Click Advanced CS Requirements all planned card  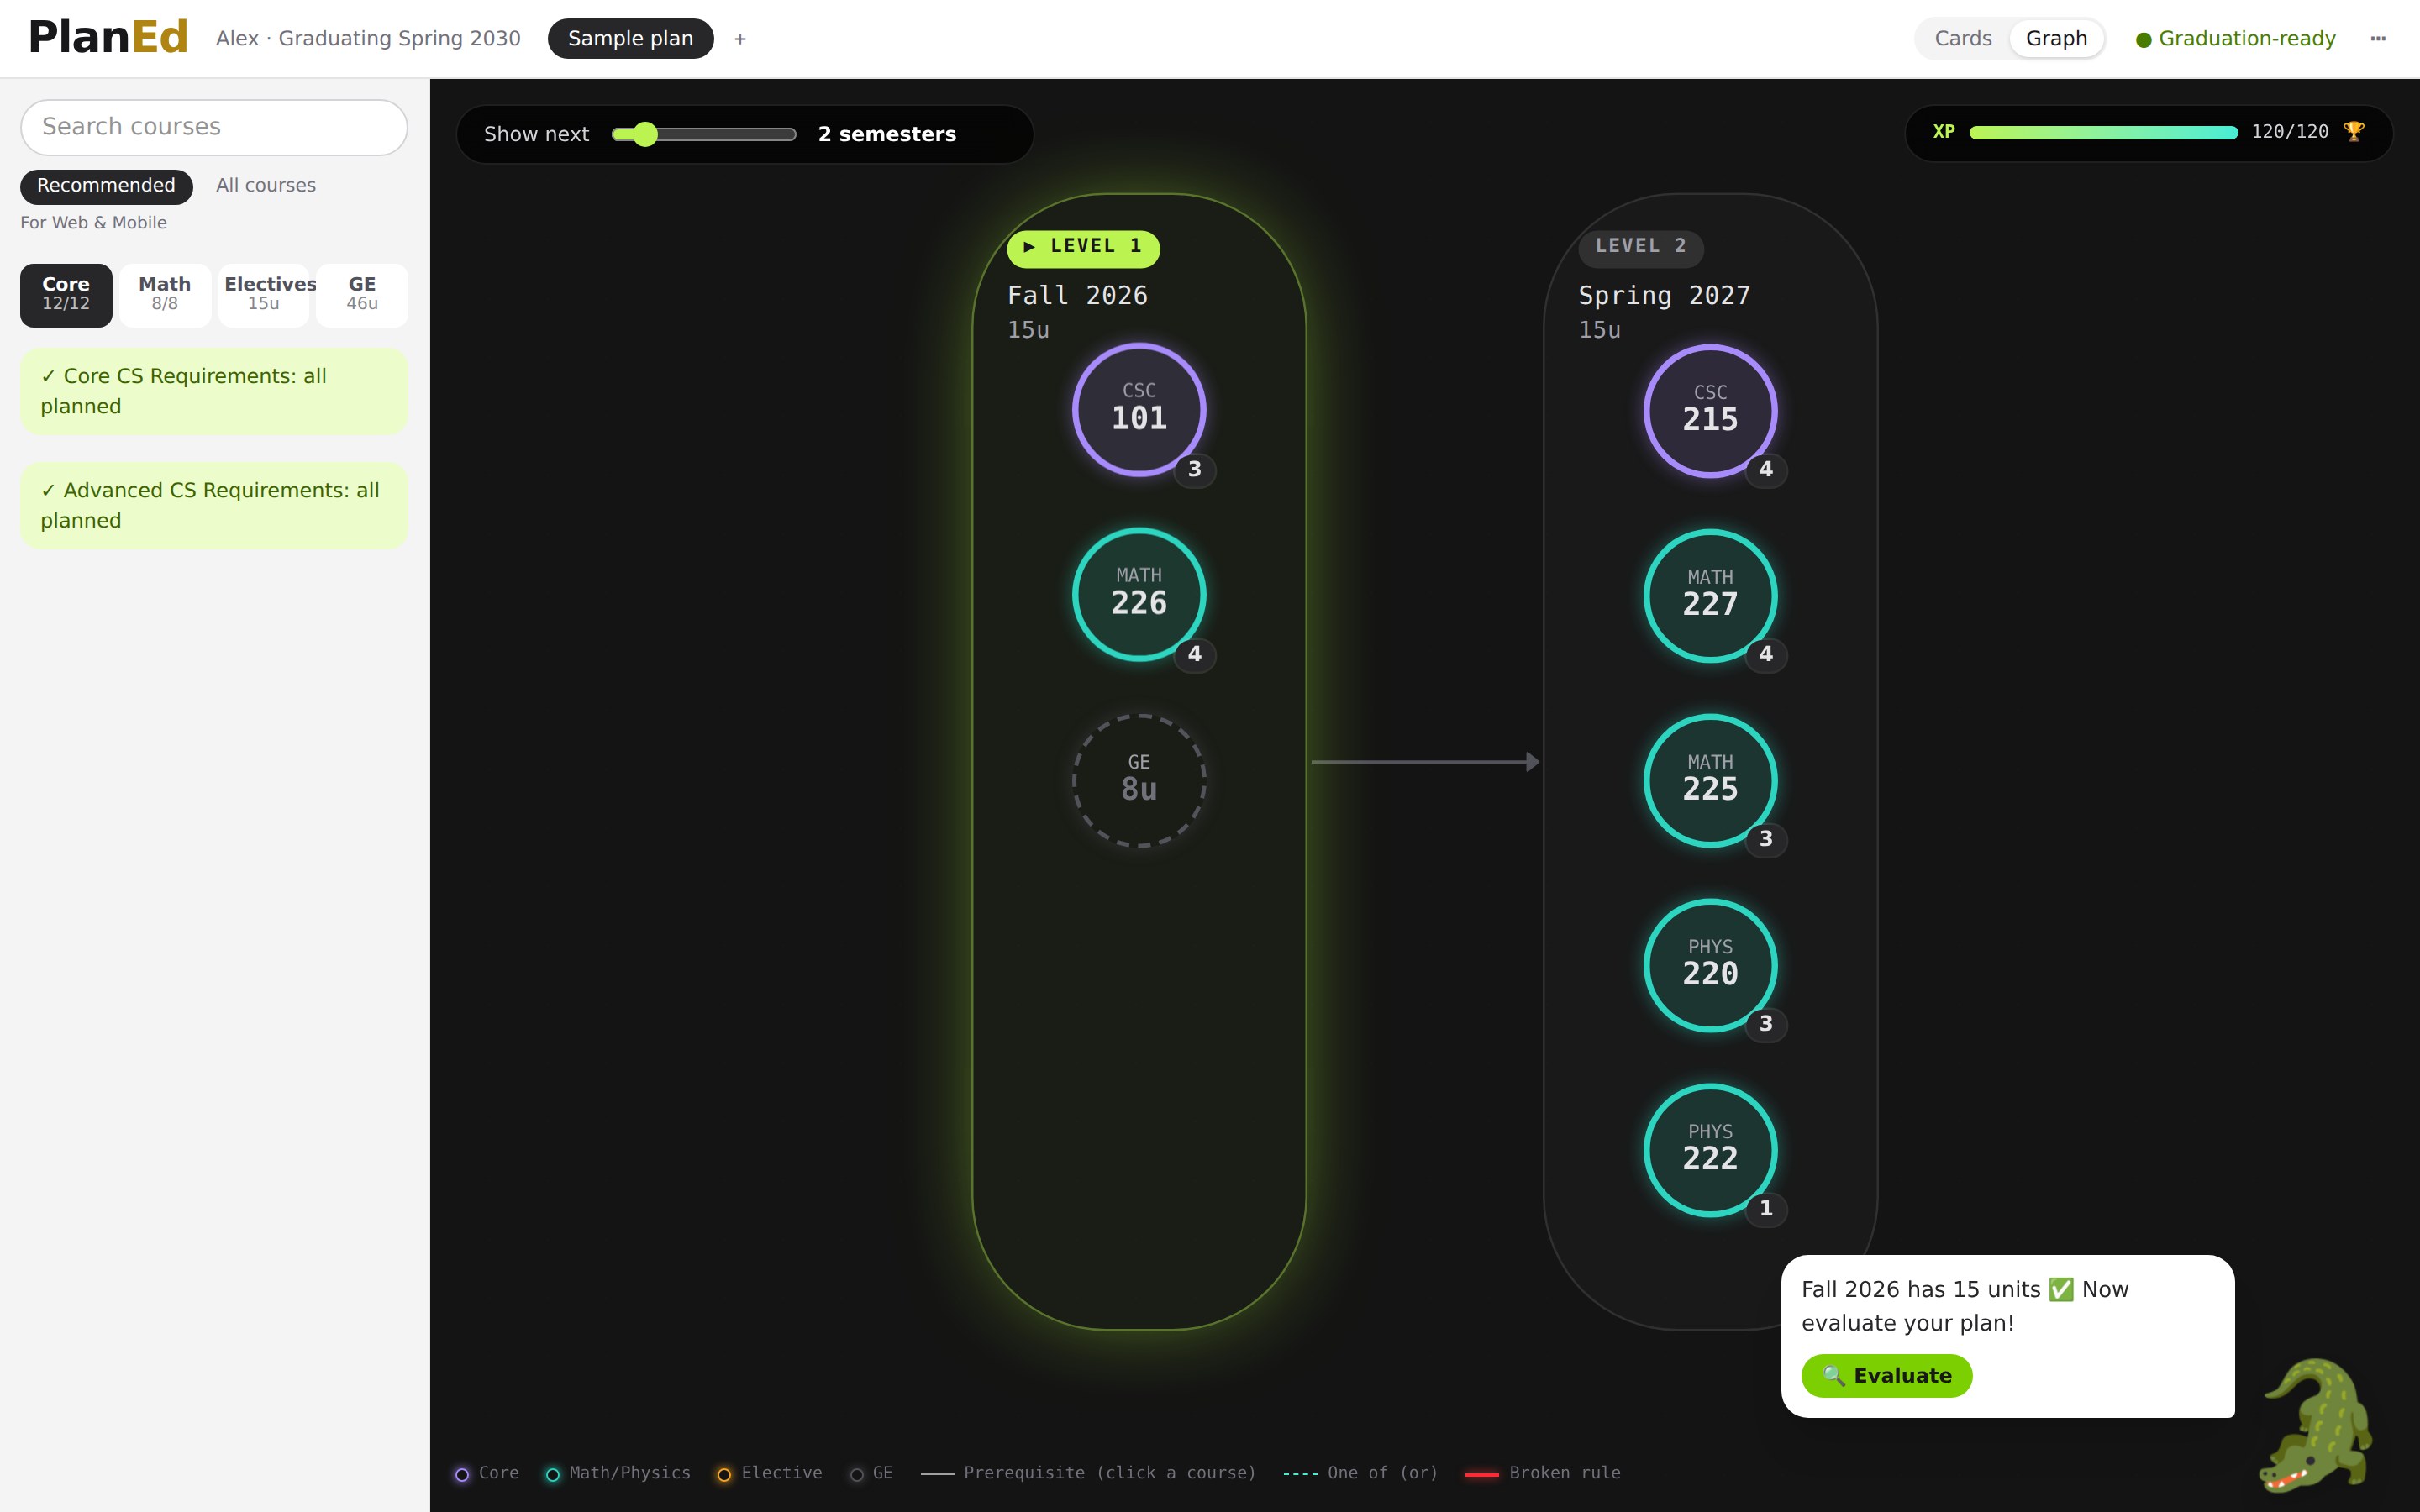(214, 505)
